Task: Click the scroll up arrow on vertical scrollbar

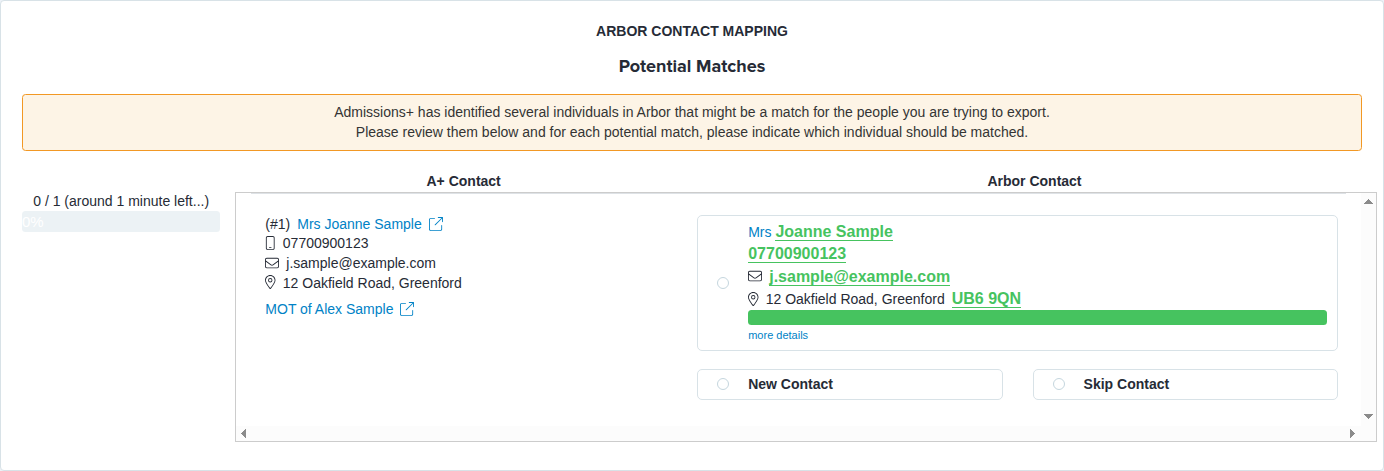Action: [x=1368, y=201]
